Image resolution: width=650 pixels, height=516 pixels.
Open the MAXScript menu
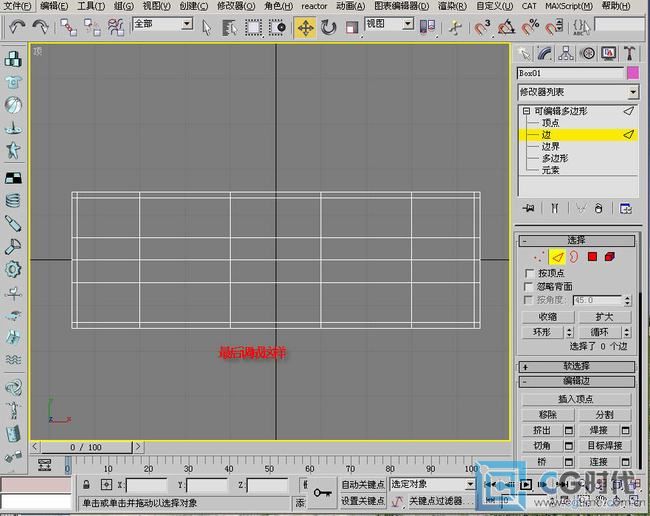point(568,6)
